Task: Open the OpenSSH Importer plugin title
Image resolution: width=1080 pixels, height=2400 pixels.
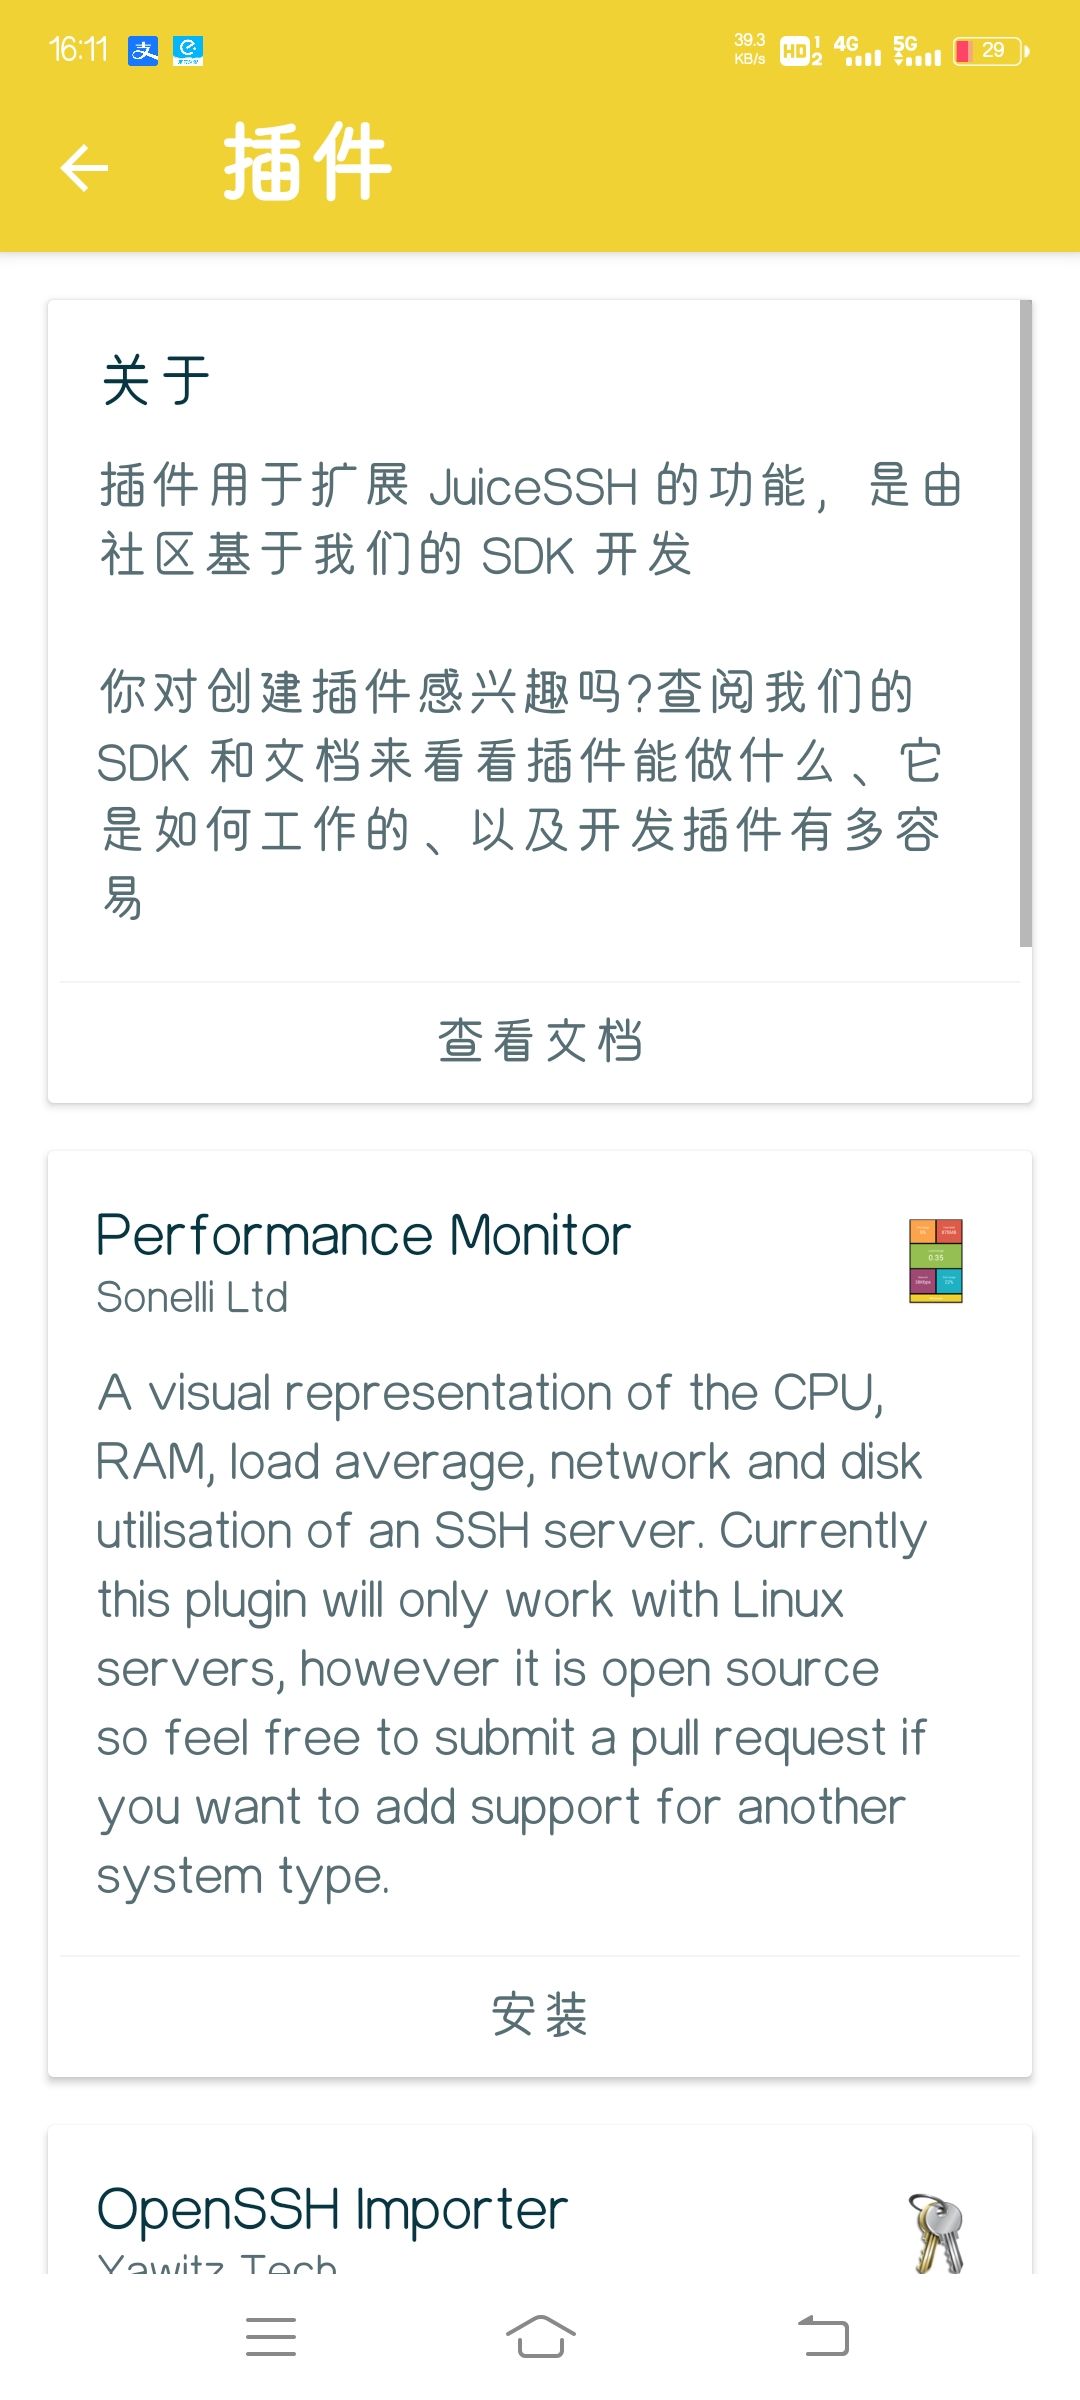Action: [332, 2210]
